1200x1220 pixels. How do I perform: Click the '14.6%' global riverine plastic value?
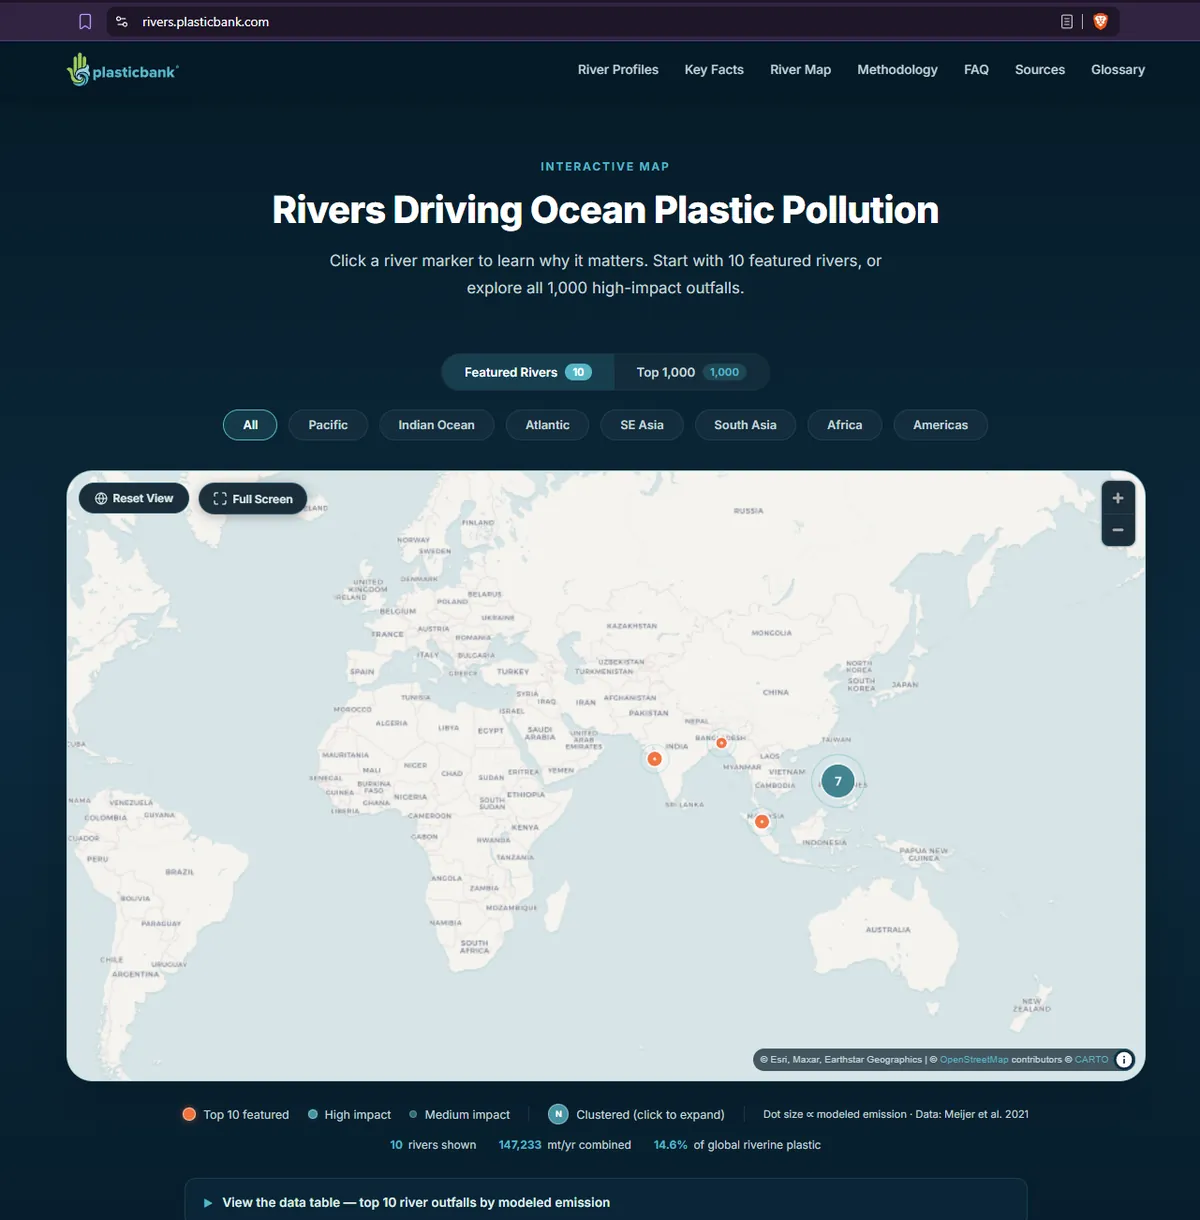coord(671,1145)
